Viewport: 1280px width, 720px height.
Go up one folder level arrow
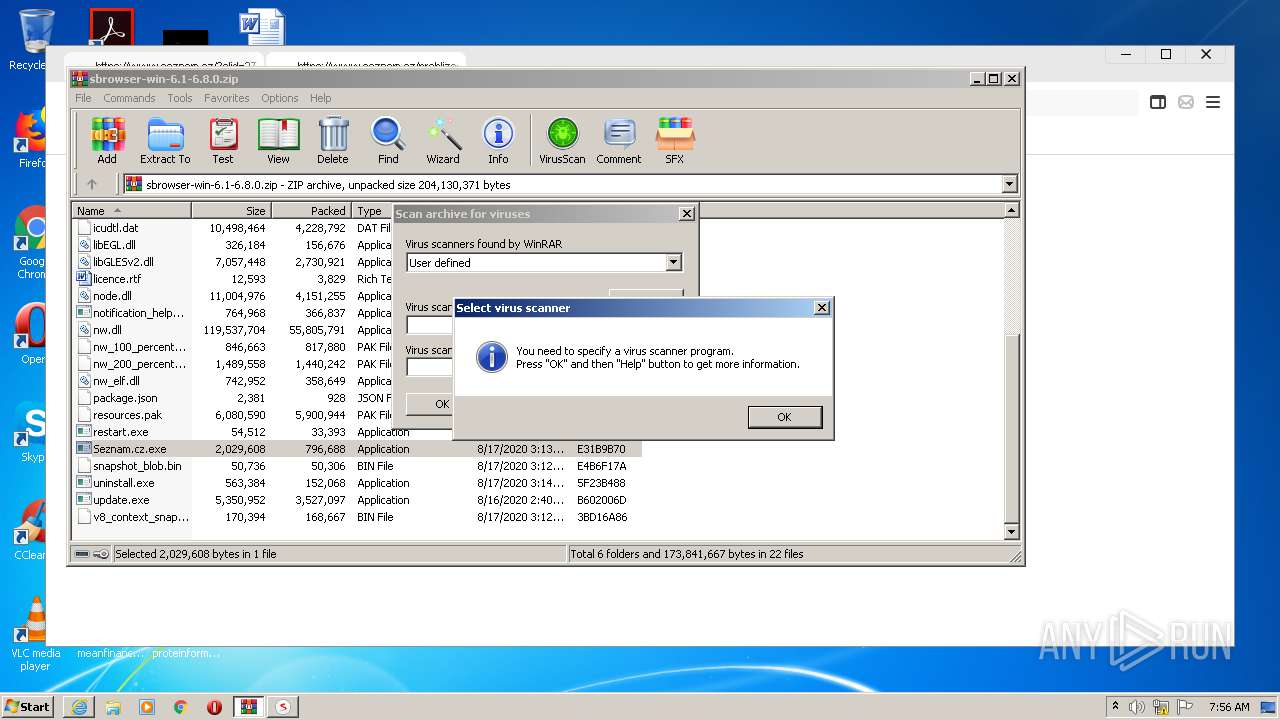(x=92, y=184)
